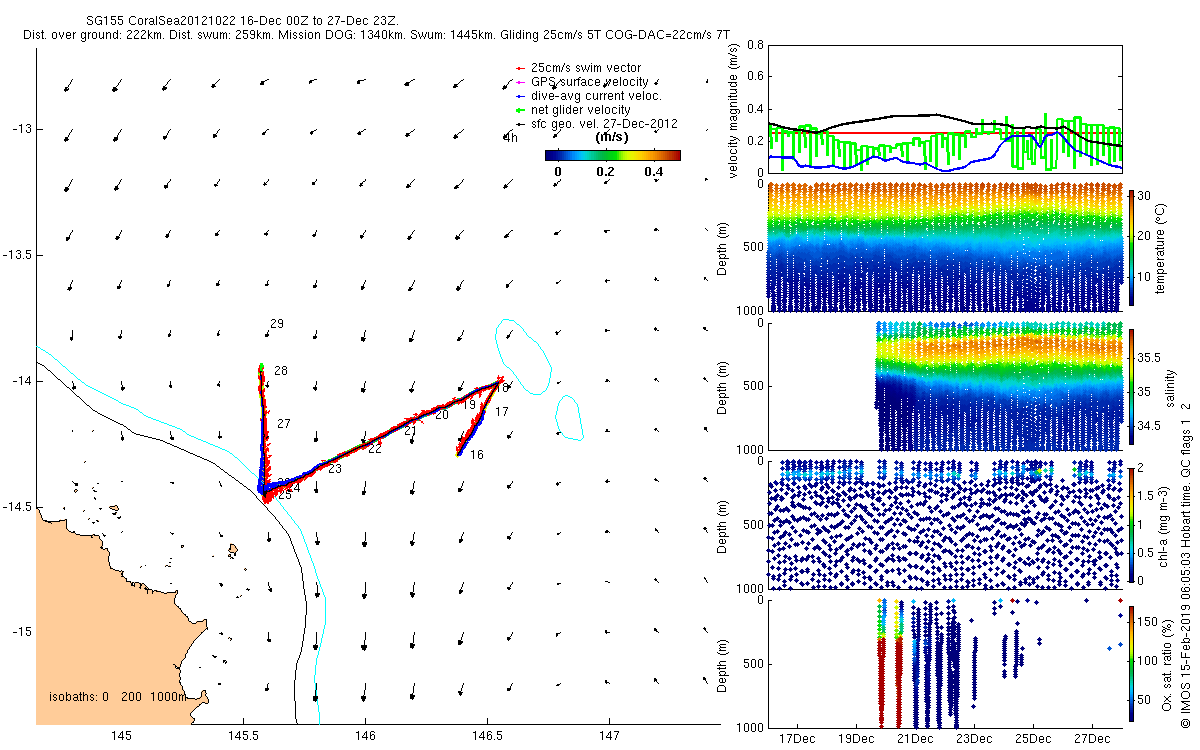Click track day label 29

277,324
